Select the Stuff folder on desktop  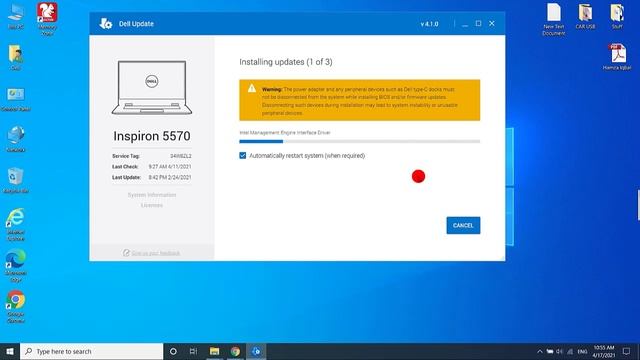617,16
